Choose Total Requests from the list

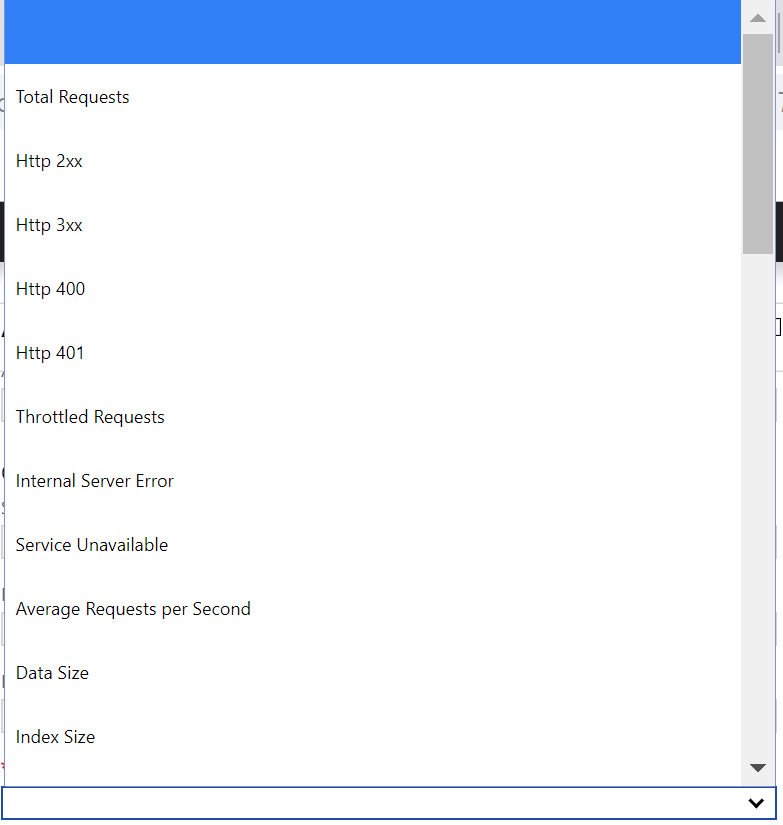tap(373, 97)
